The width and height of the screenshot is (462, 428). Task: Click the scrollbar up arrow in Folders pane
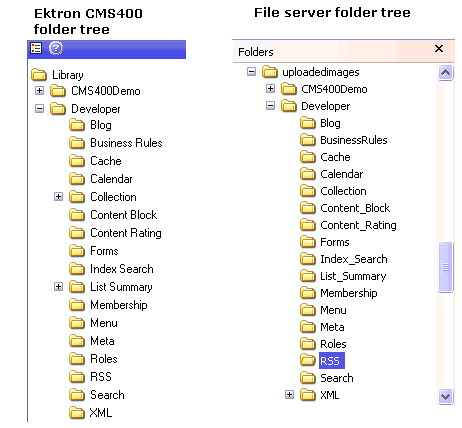445,72
